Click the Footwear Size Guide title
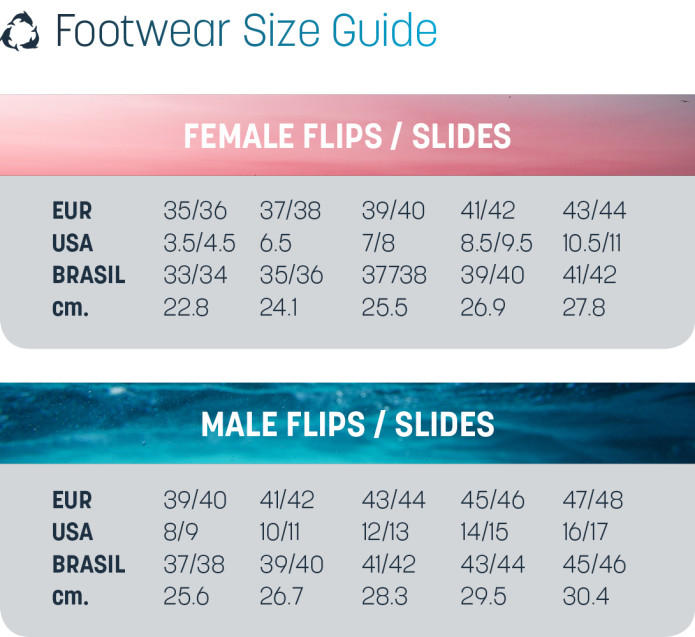This screenshot has height=637, width=695. 246,31
